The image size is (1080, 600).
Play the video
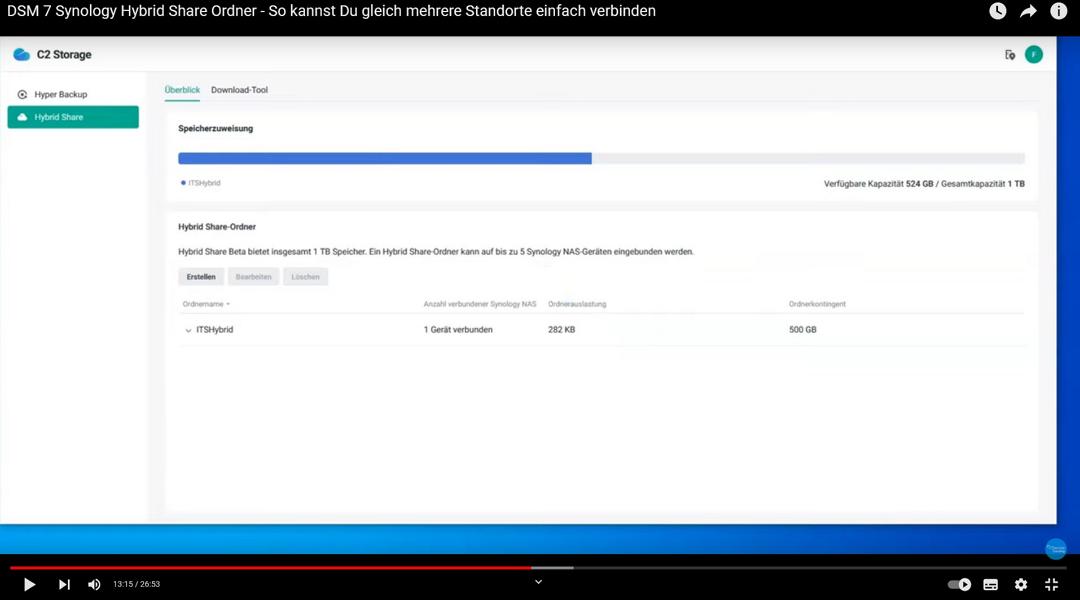[x=29, y=584]
